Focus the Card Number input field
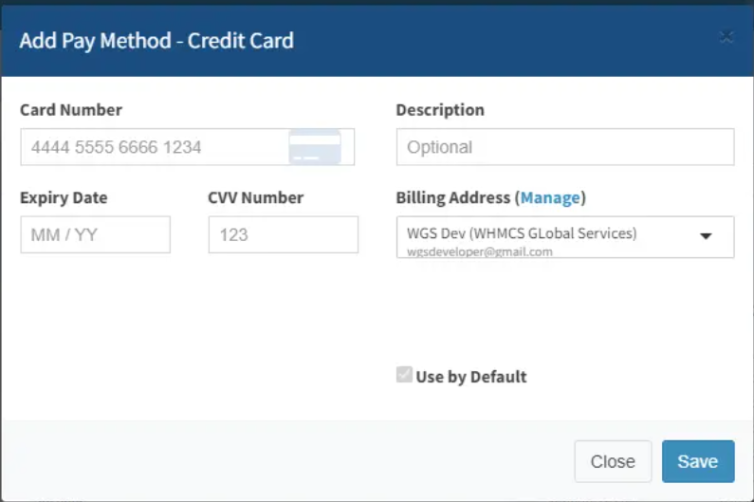 [188, 147]
